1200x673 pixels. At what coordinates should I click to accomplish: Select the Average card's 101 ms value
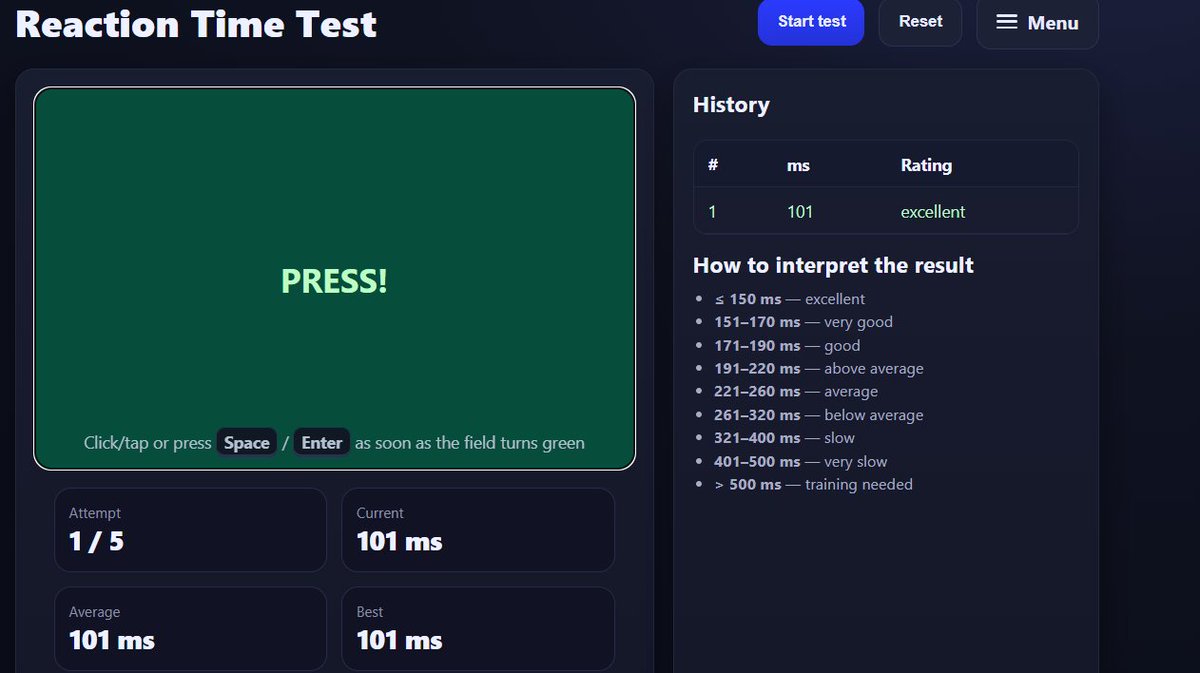[x=112, y=640]
